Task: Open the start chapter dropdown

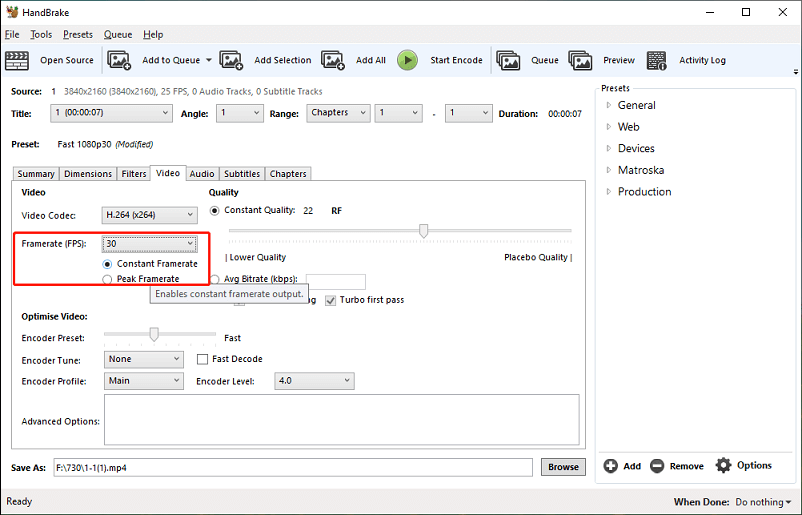Action: [398, 113]
